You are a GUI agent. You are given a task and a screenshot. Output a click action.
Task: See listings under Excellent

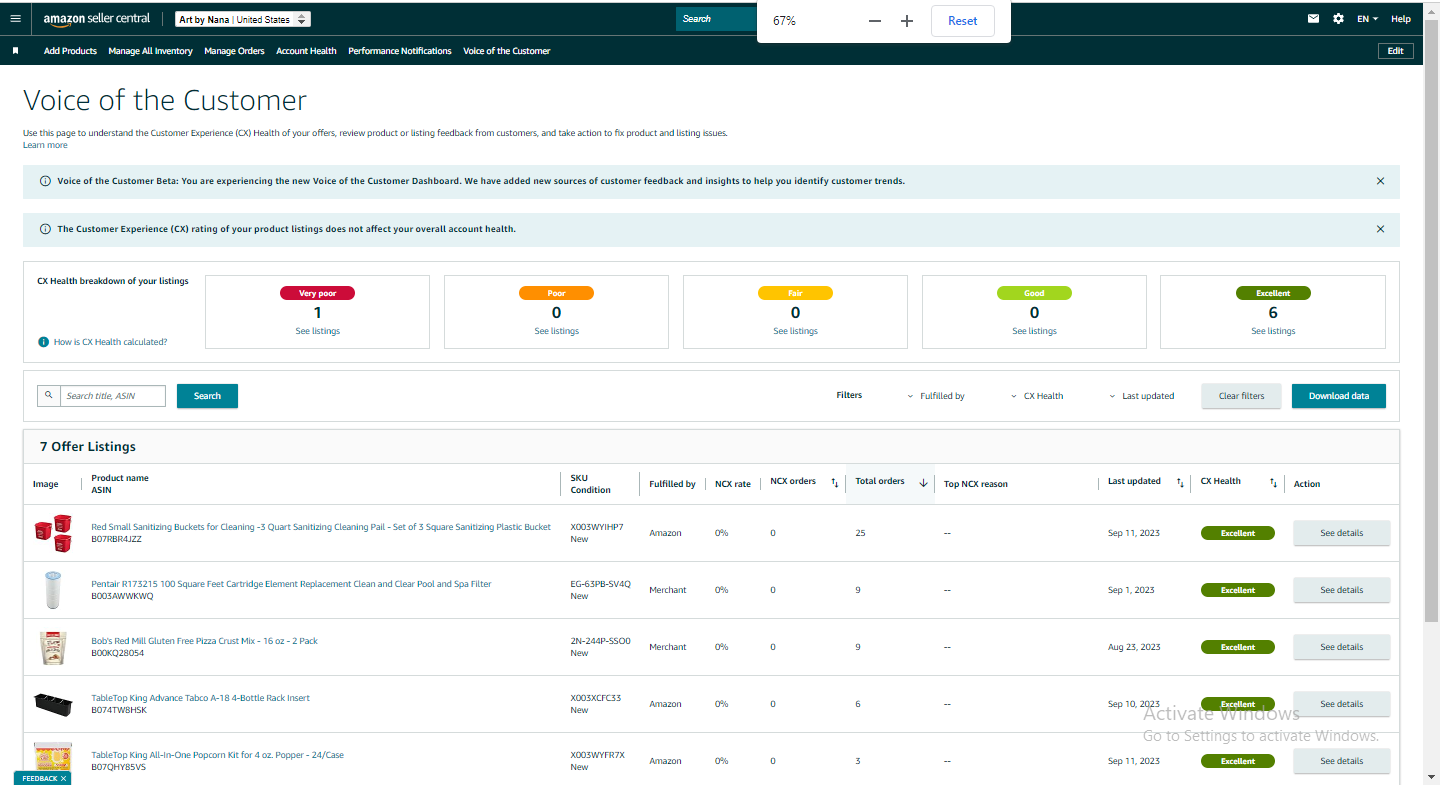tap(1273, 331)
